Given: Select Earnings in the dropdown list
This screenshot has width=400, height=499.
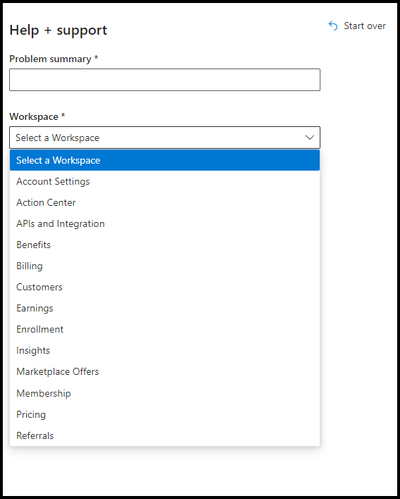Looking at the screenshot, I should click(165, 308).
